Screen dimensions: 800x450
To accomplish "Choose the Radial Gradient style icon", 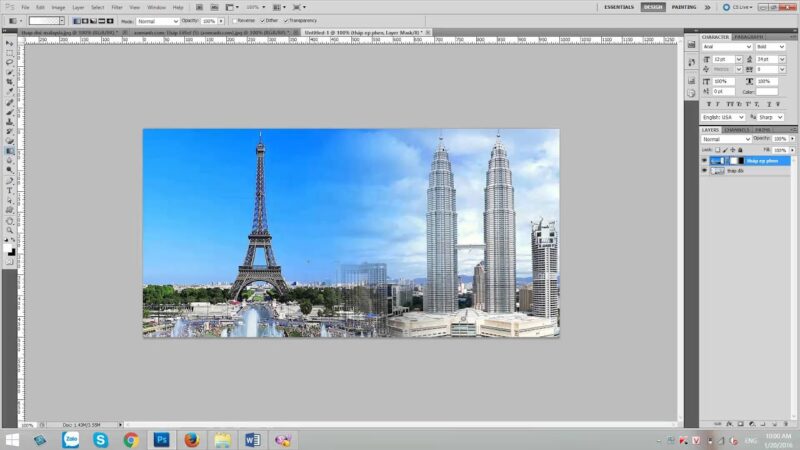I will point(85,21).
